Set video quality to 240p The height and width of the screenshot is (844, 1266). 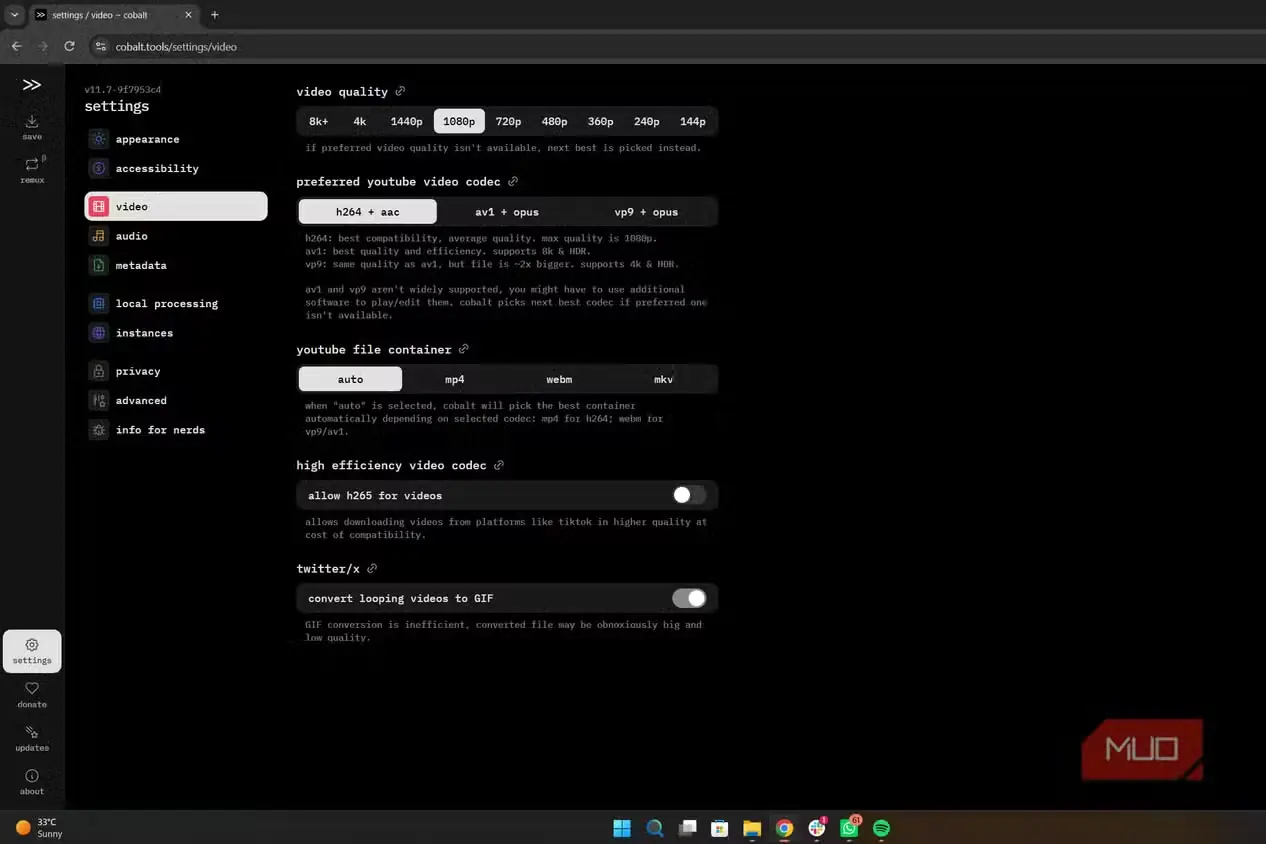[647, 121]
